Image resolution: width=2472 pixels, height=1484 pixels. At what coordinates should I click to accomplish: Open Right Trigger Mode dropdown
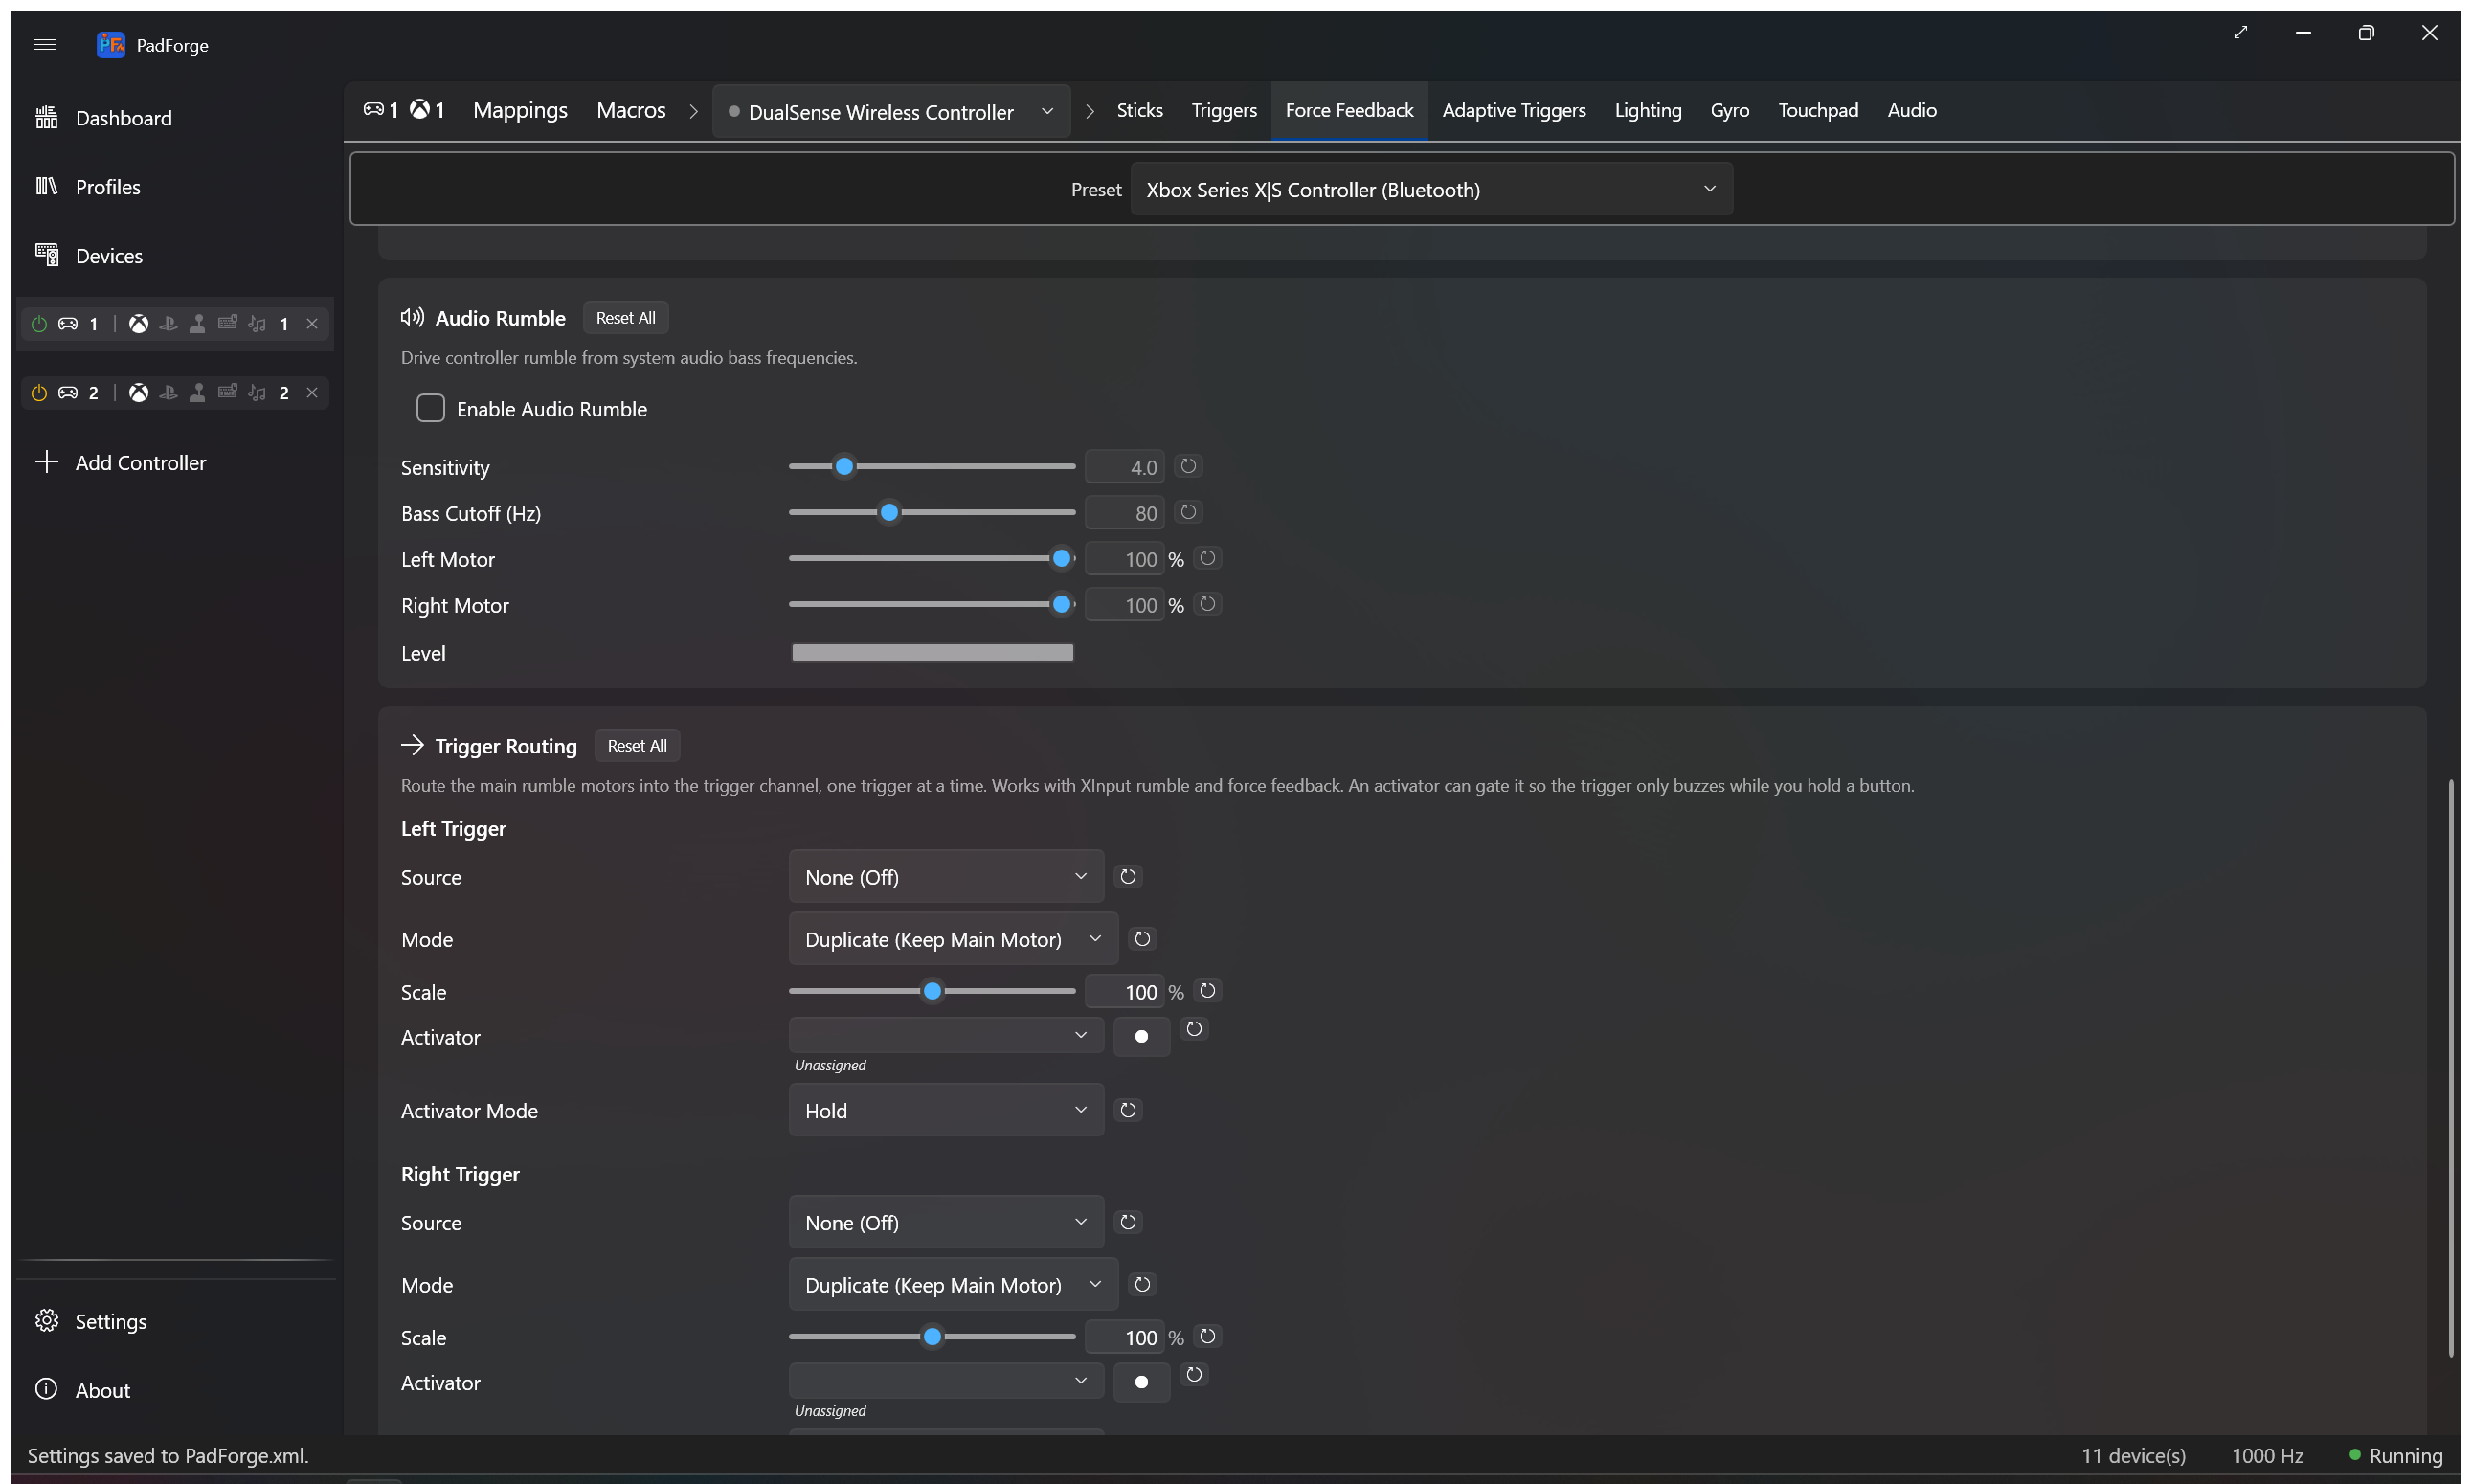[x=953, y=1284]
